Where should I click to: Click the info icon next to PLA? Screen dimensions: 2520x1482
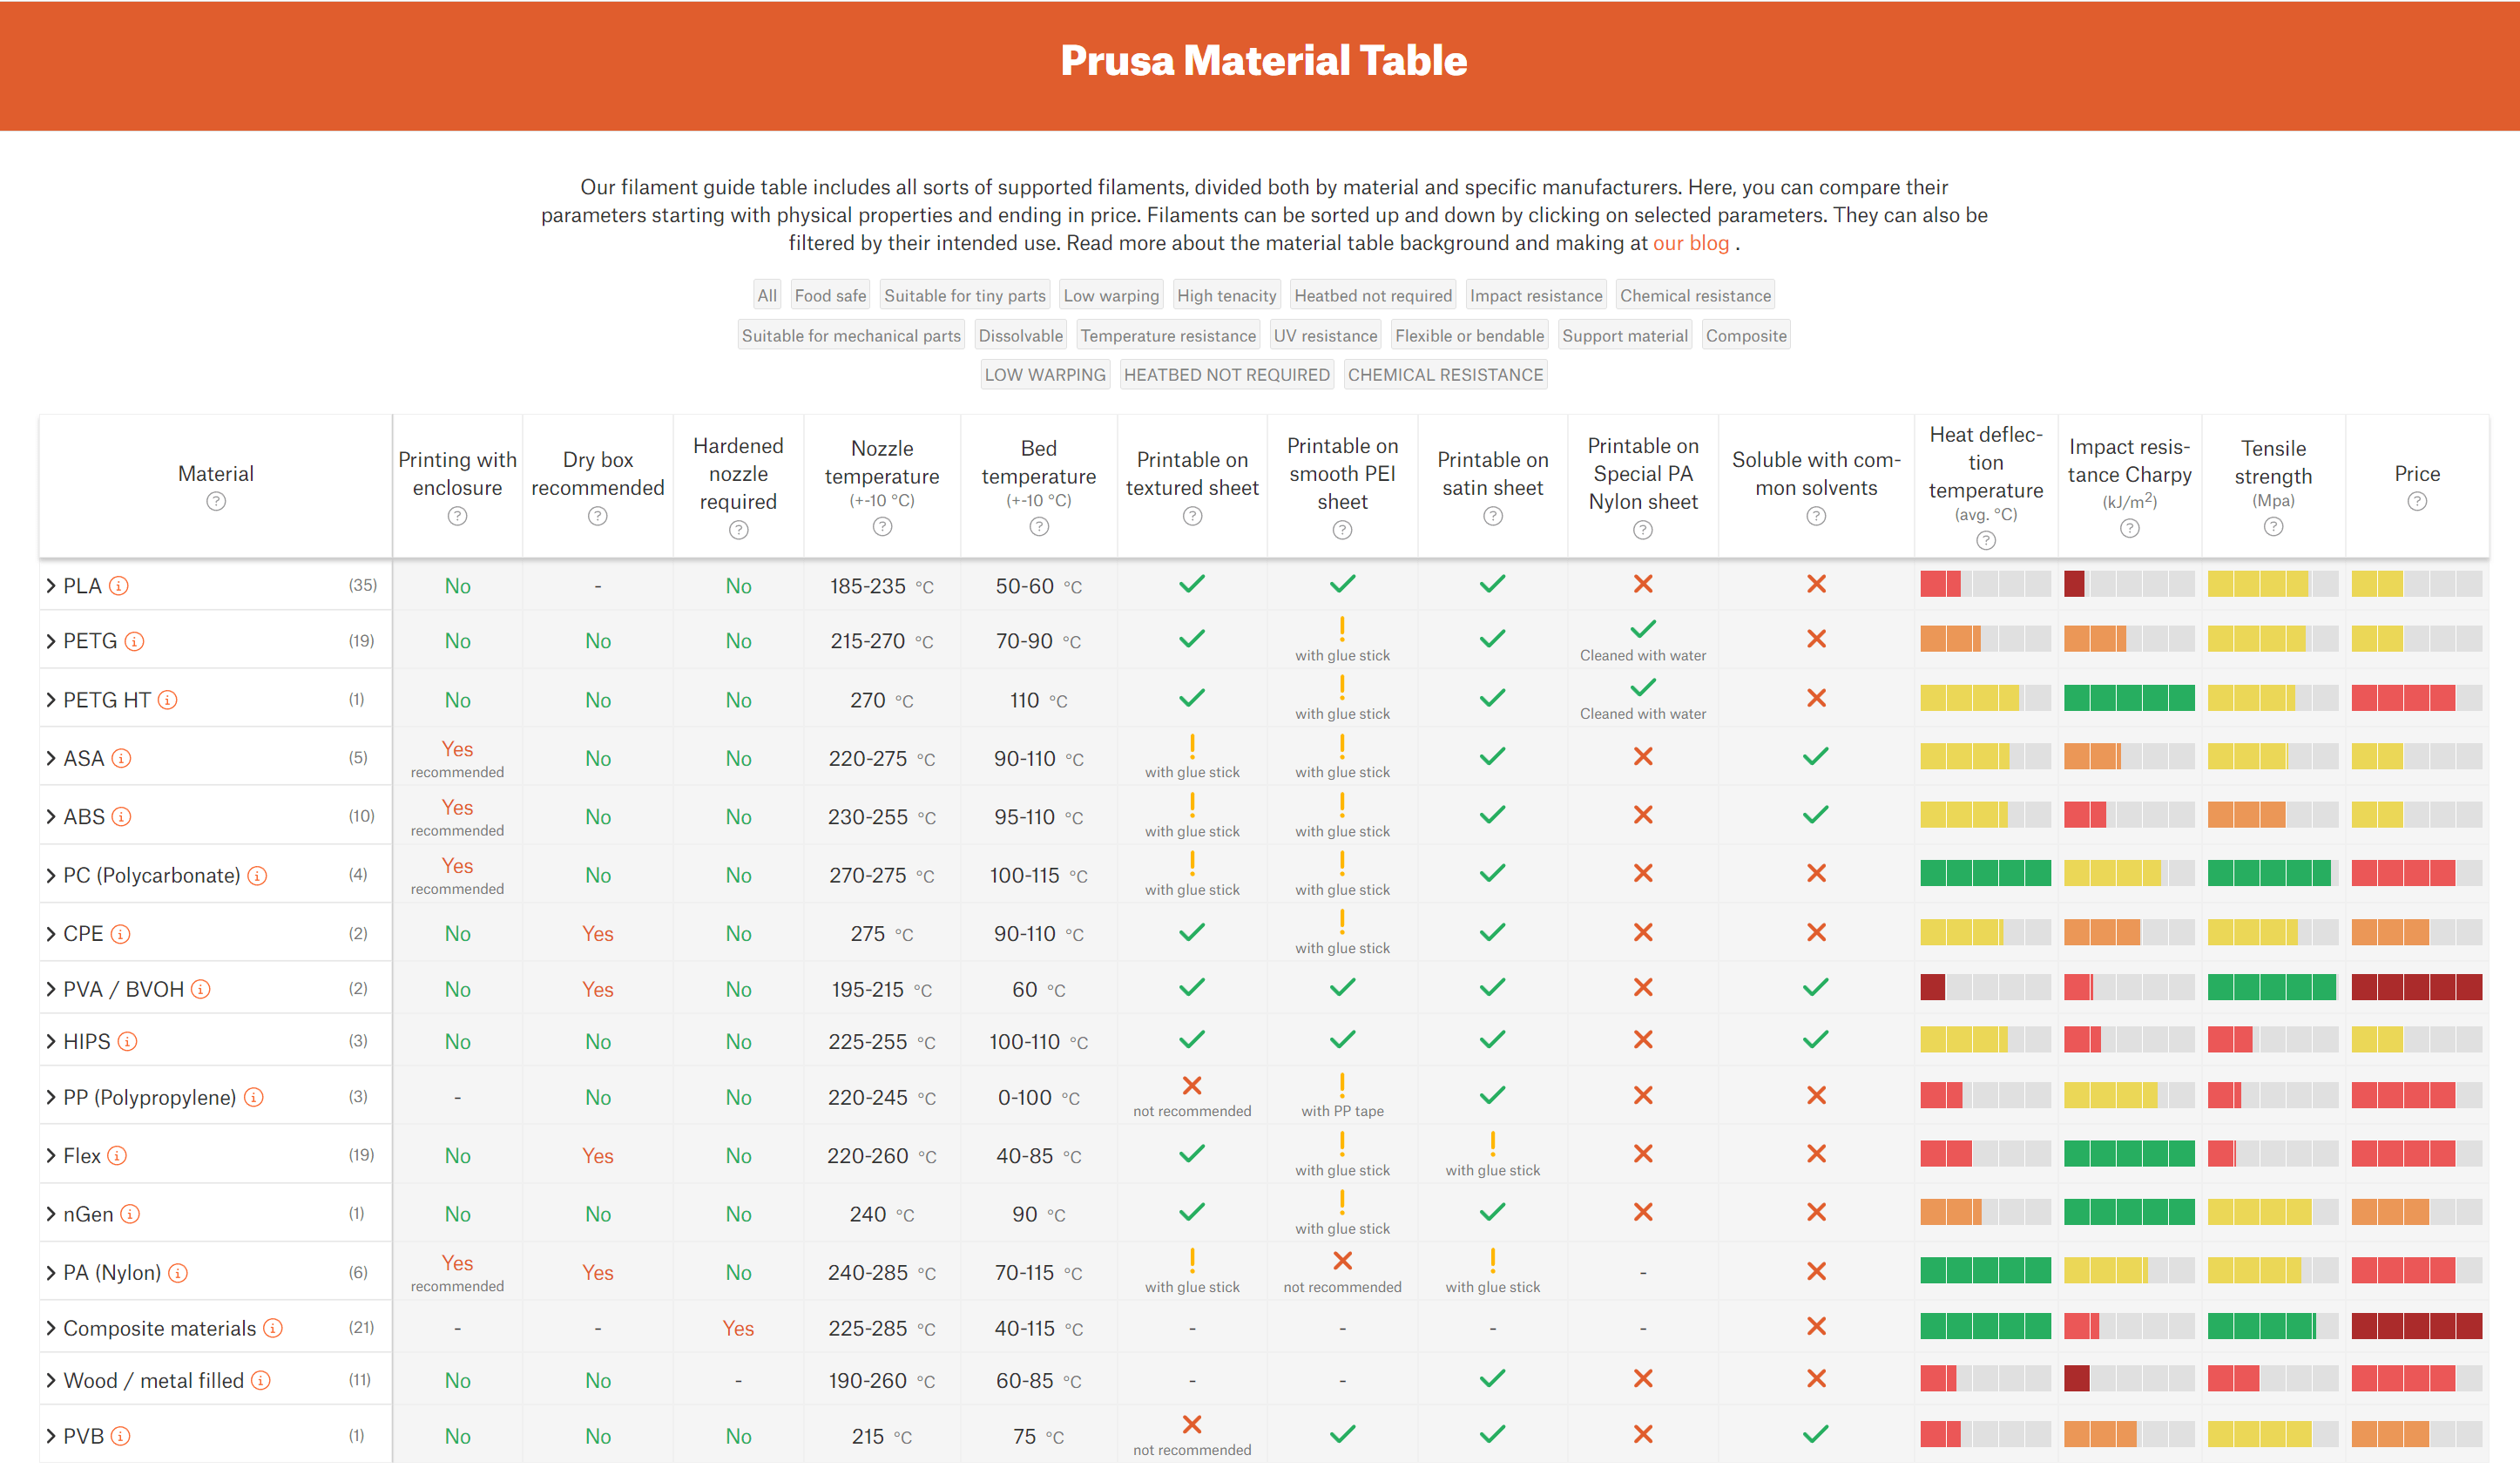click(x=119, y=586)
